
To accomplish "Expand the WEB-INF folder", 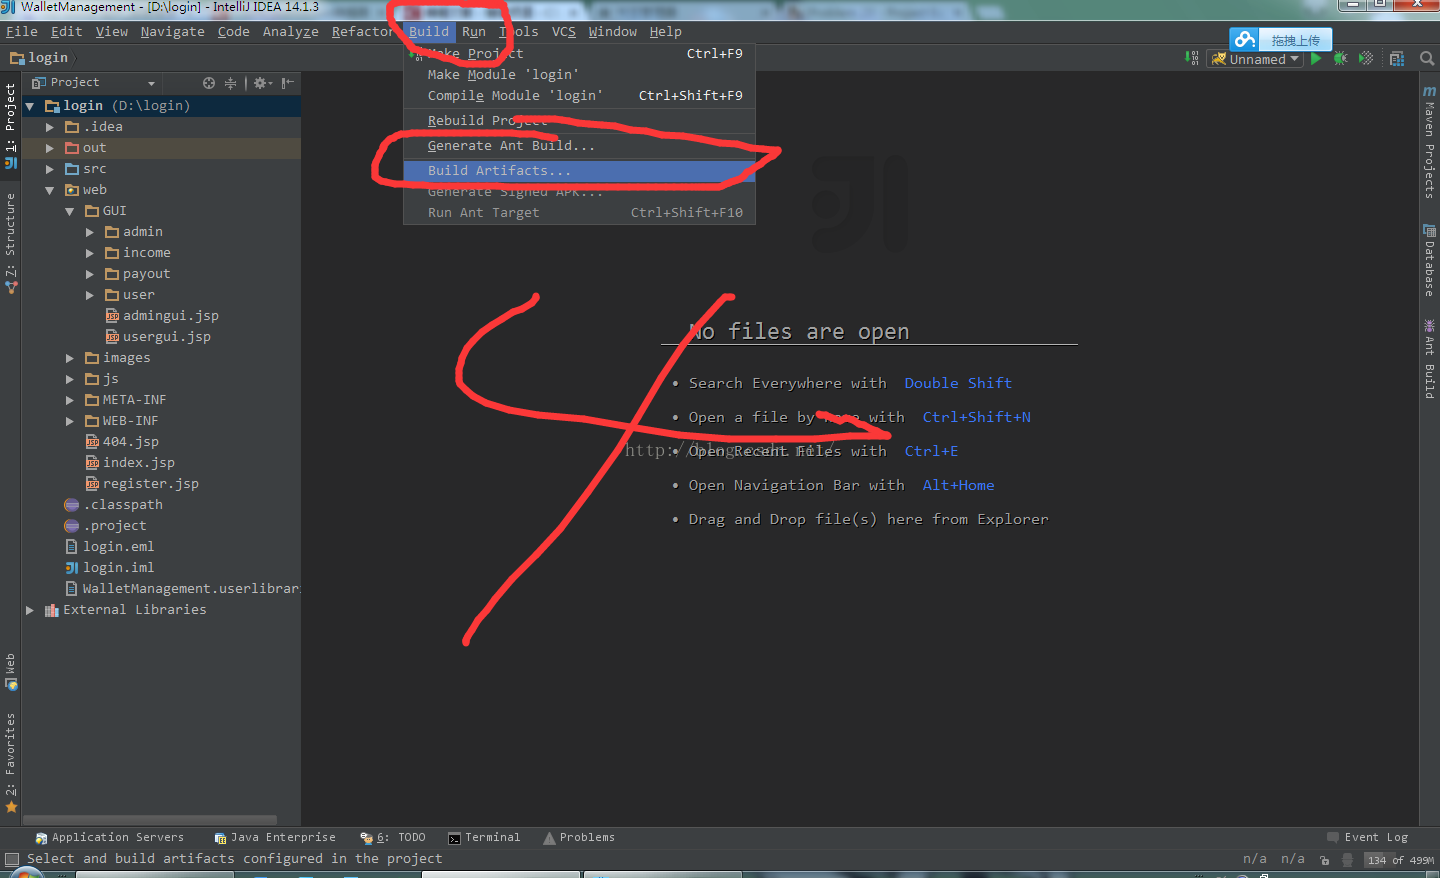I will [70, 421].
